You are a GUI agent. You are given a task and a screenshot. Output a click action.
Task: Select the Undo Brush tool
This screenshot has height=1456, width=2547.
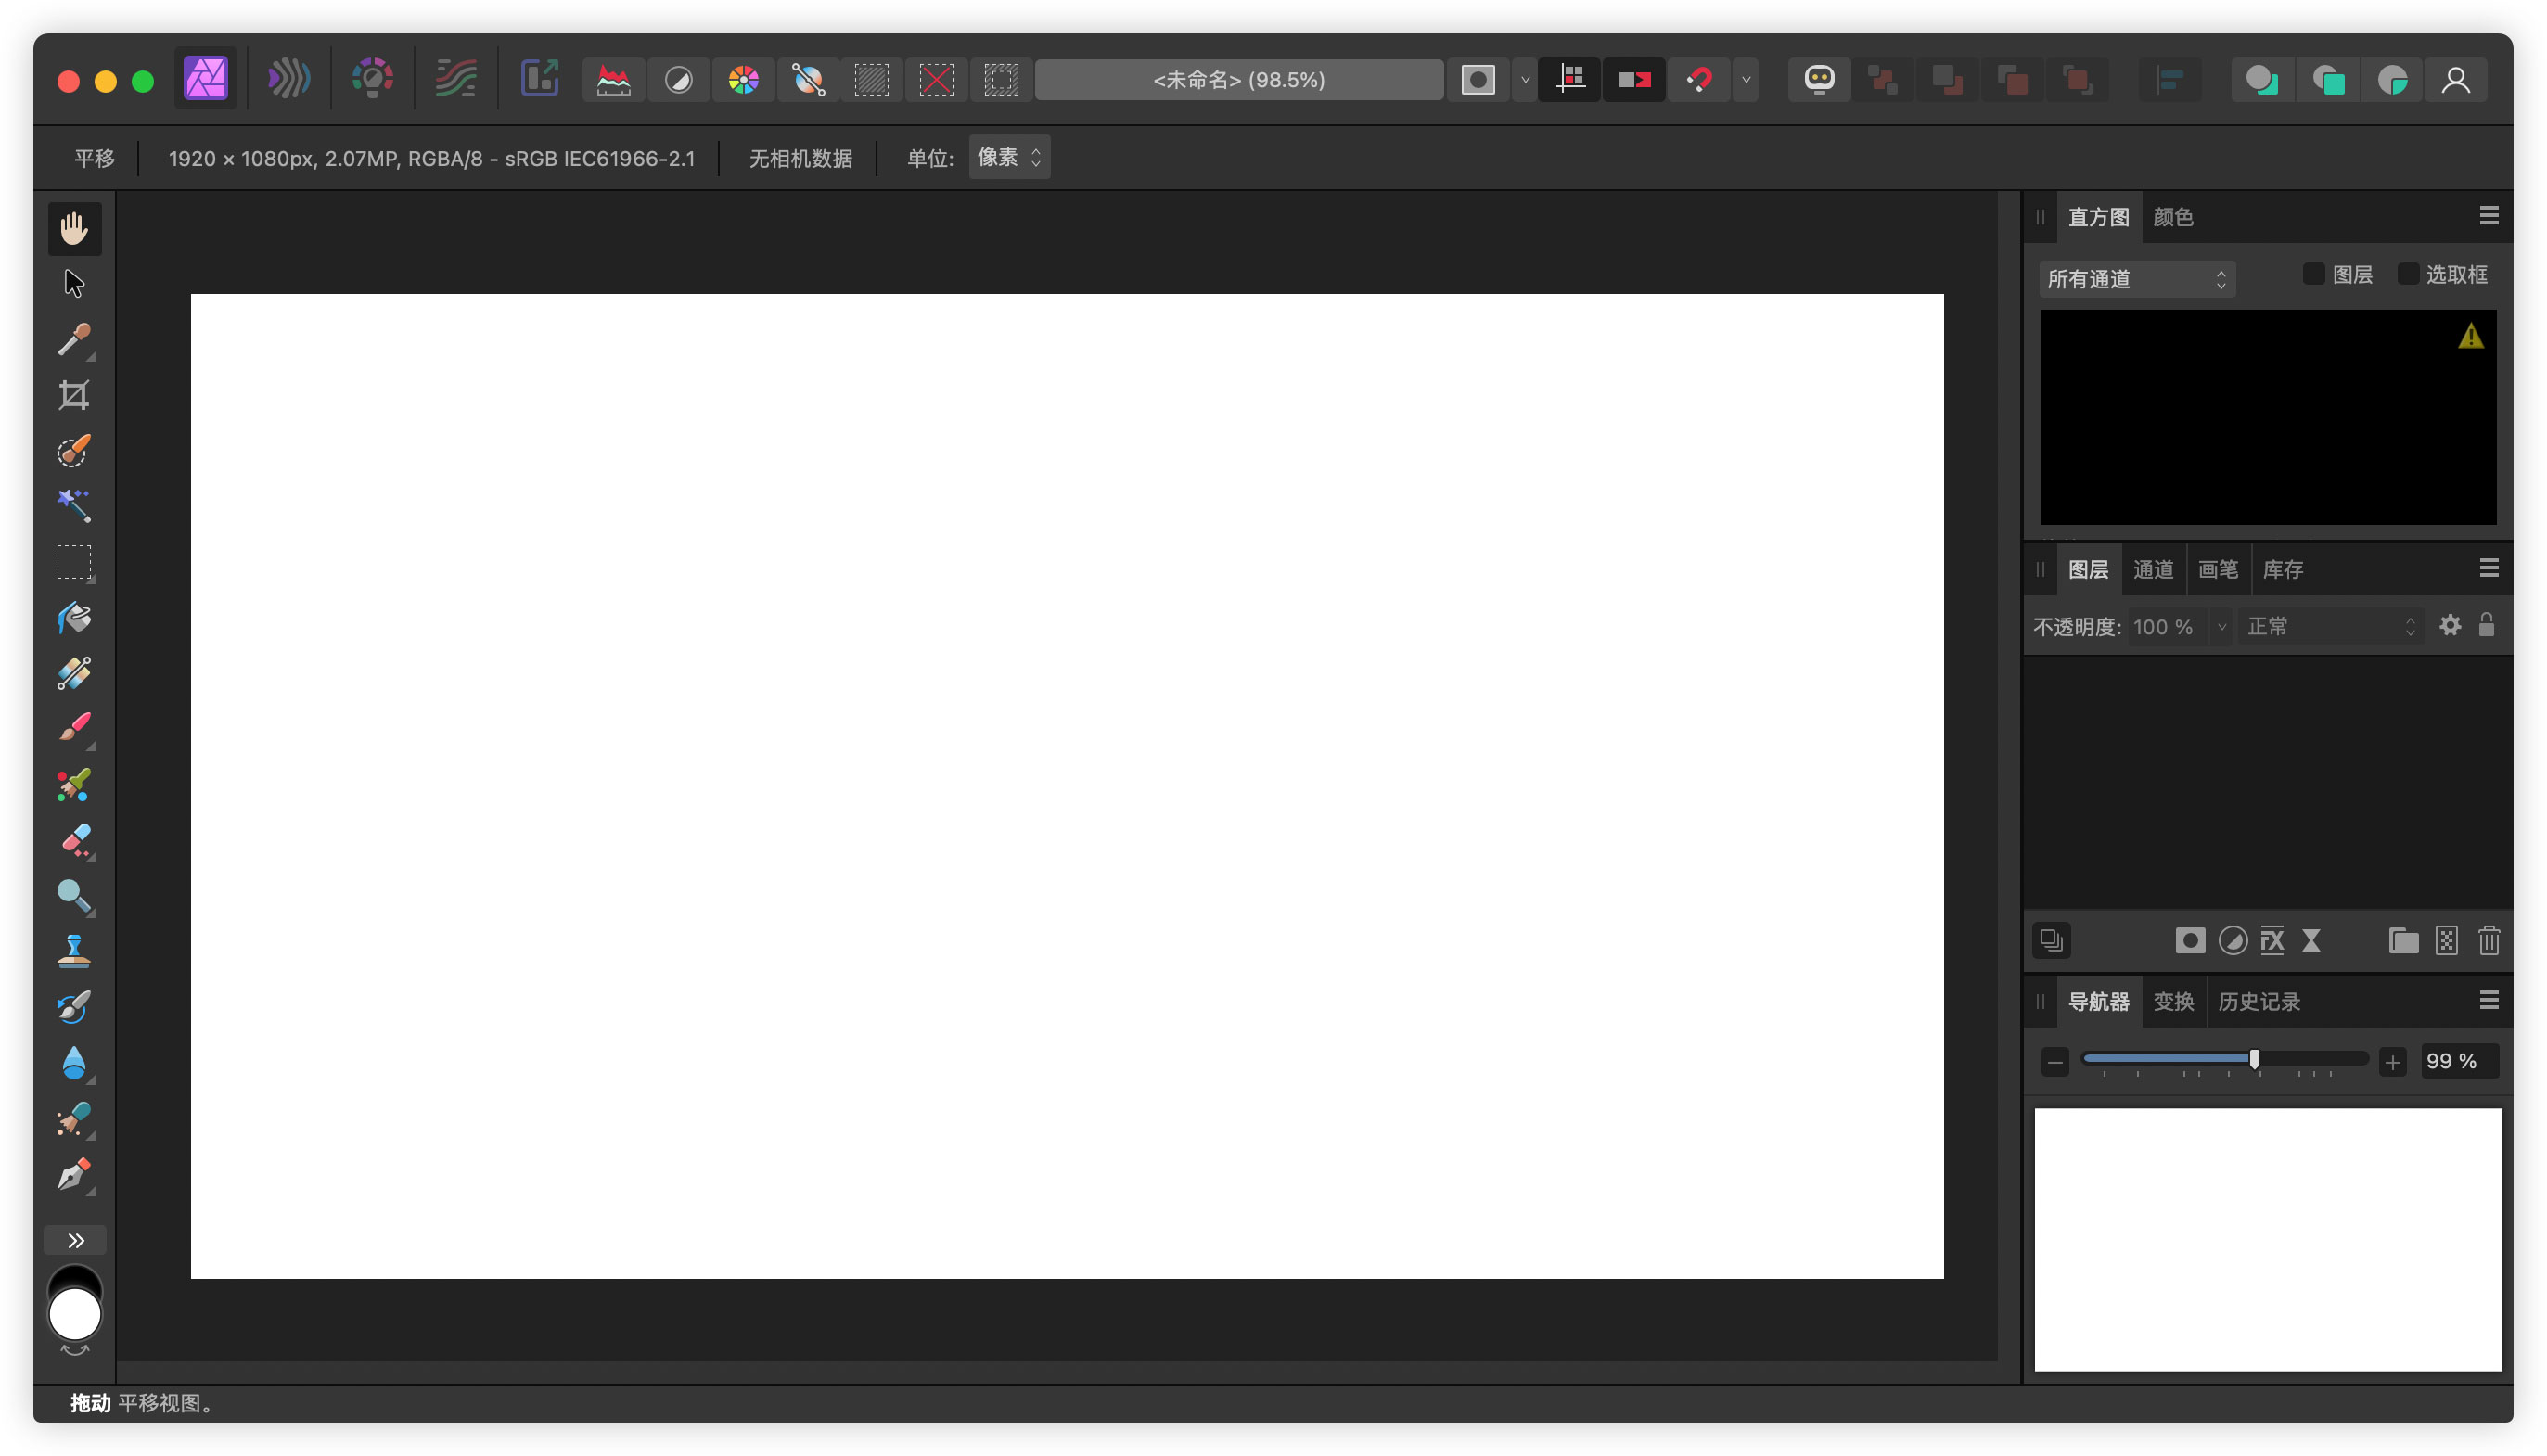[x=74, y=1007]
